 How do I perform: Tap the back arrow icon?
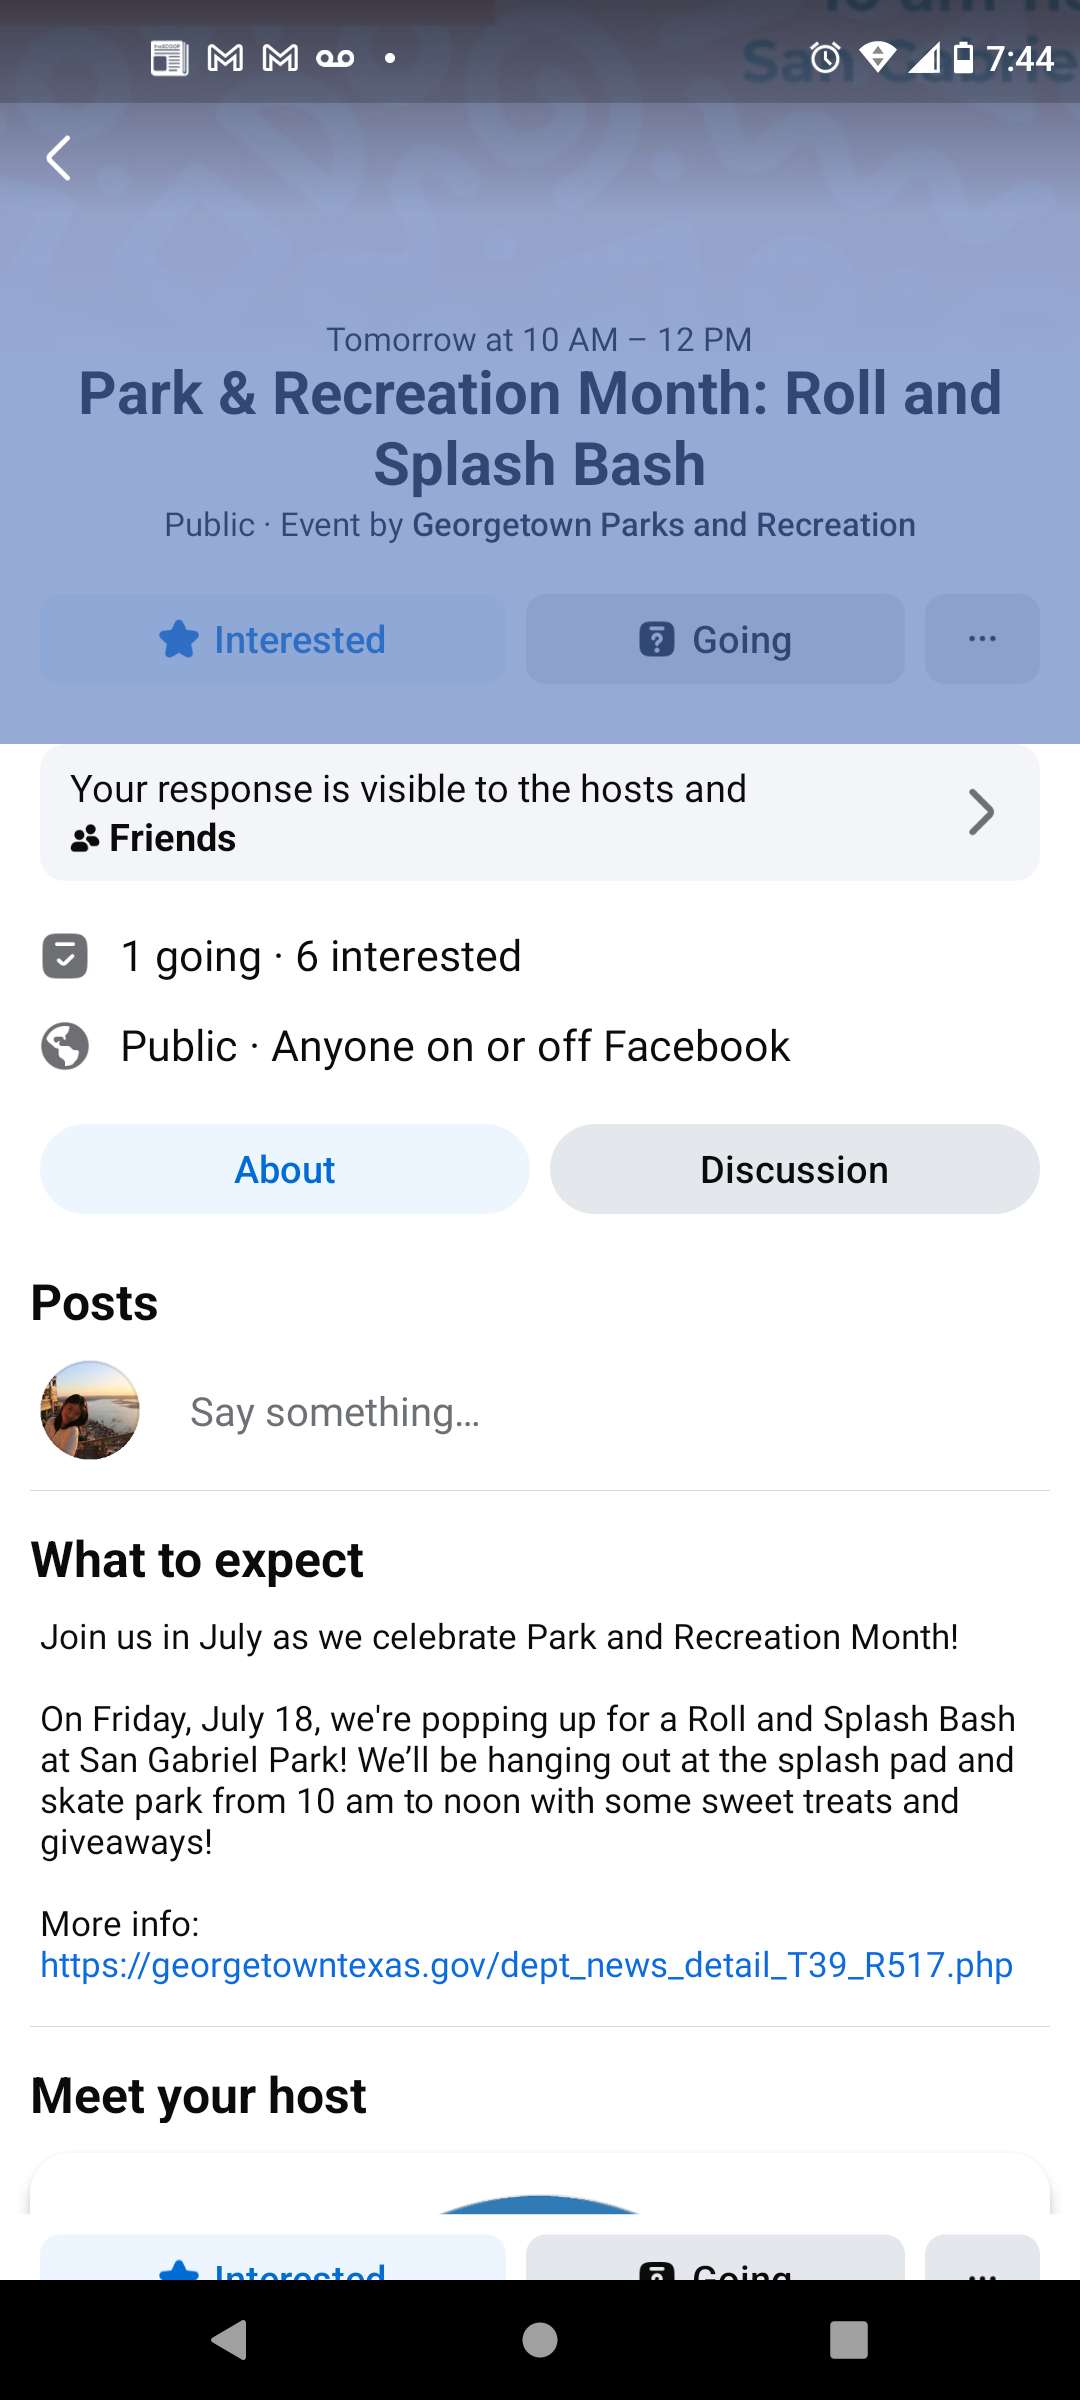coord(59,158)
